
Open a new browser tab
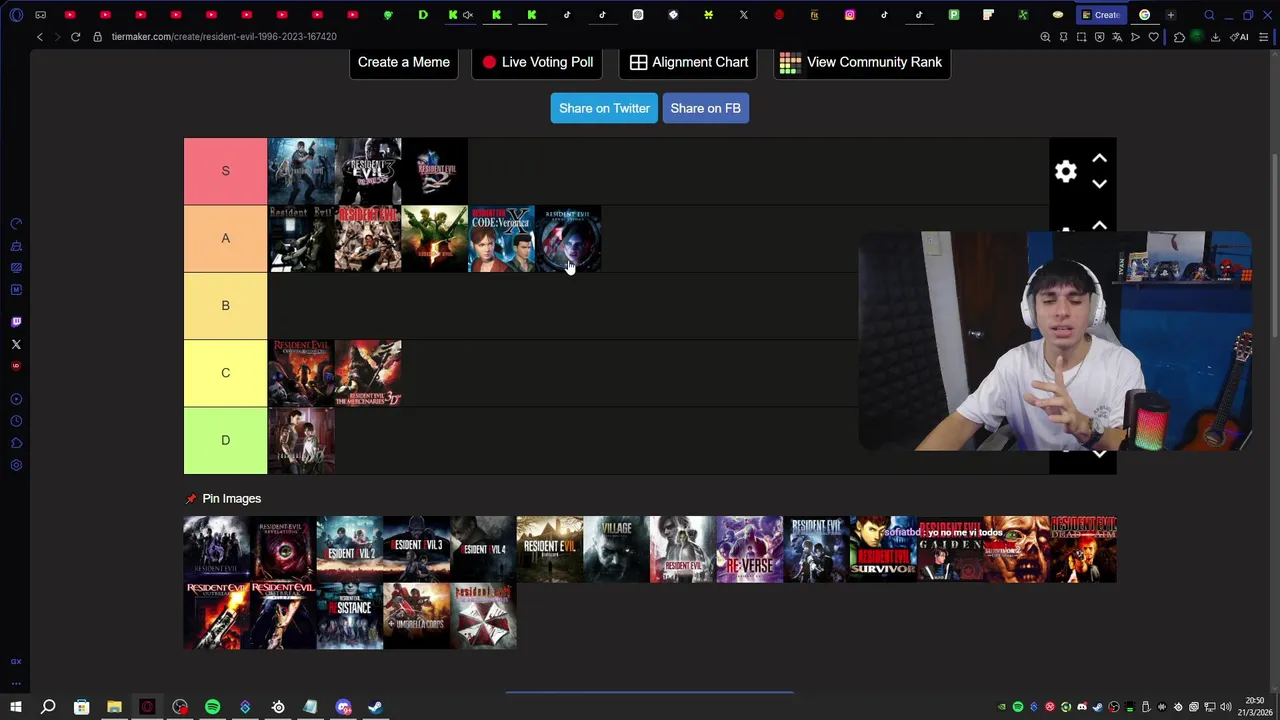[x=1171, y=15]
